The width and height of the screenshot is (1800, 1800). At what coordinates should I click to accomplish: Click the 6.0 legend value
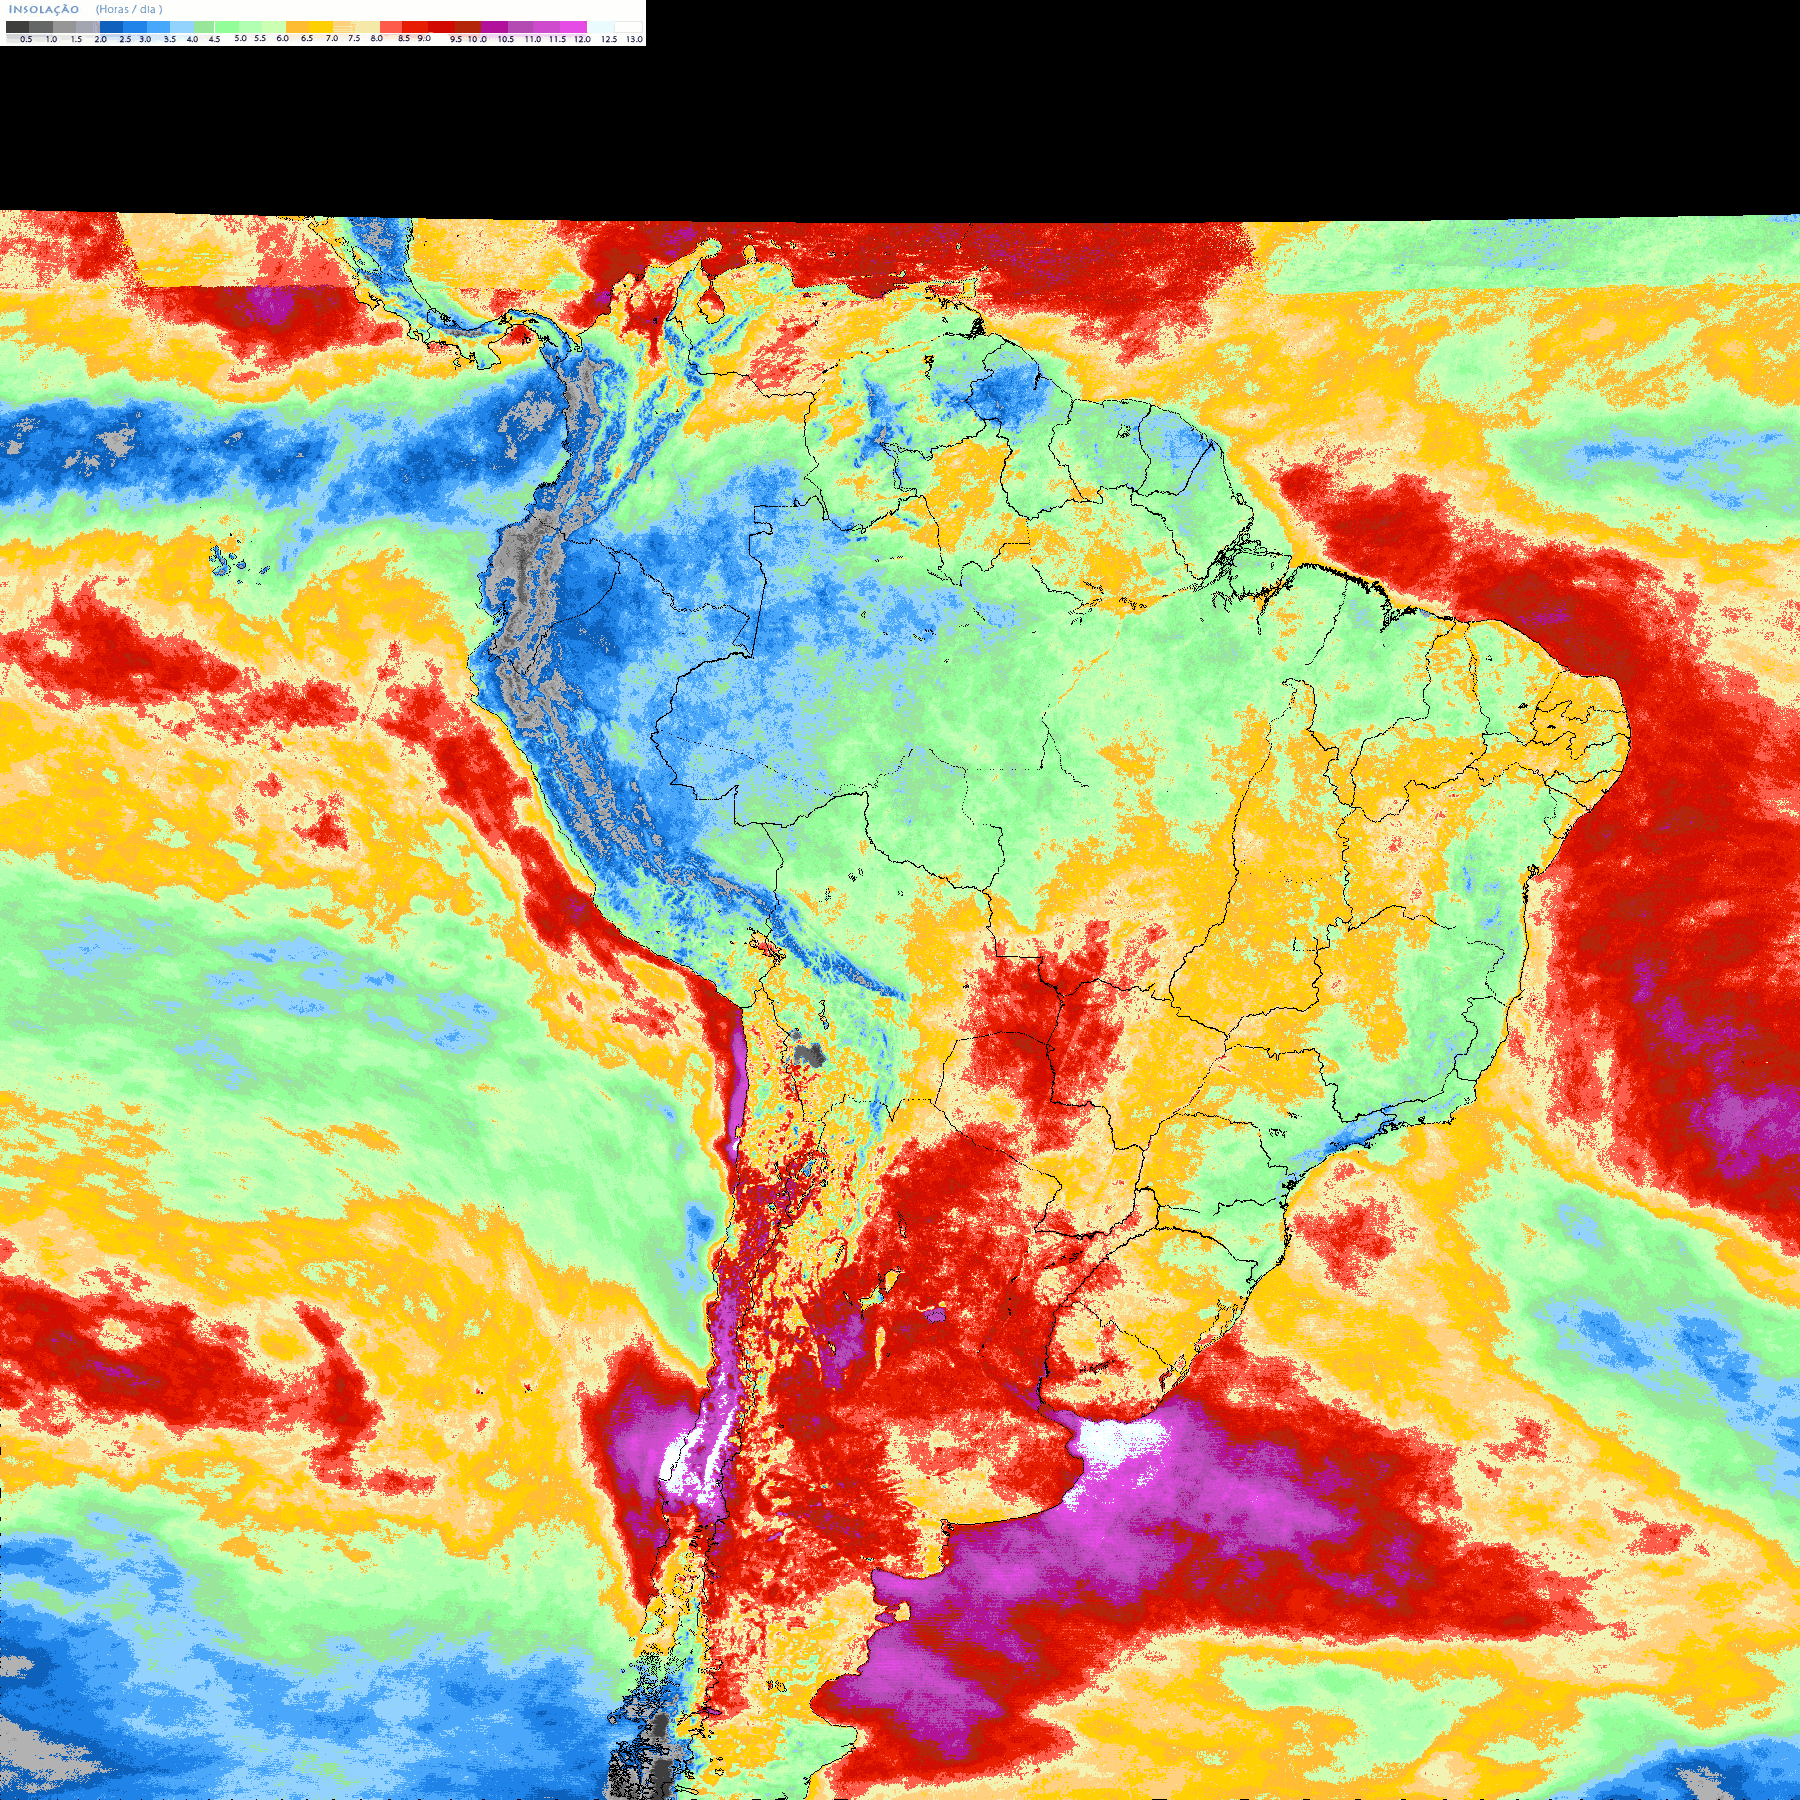click(x=282, y=38)
